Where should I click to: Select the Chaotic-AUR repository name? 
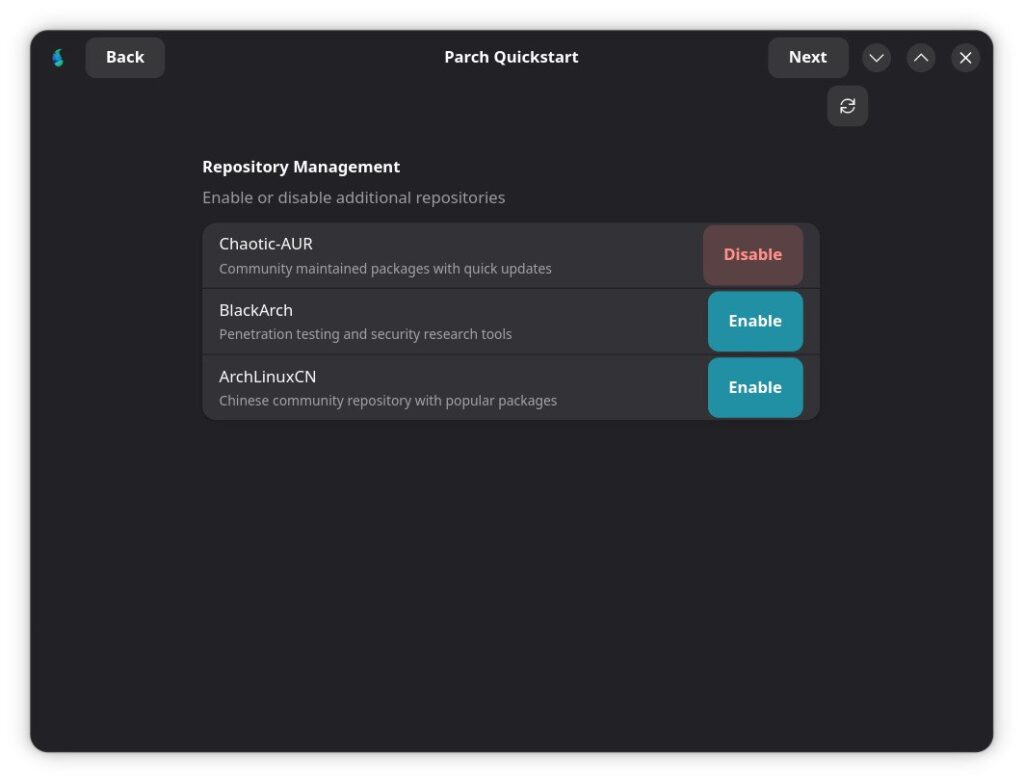266,244
